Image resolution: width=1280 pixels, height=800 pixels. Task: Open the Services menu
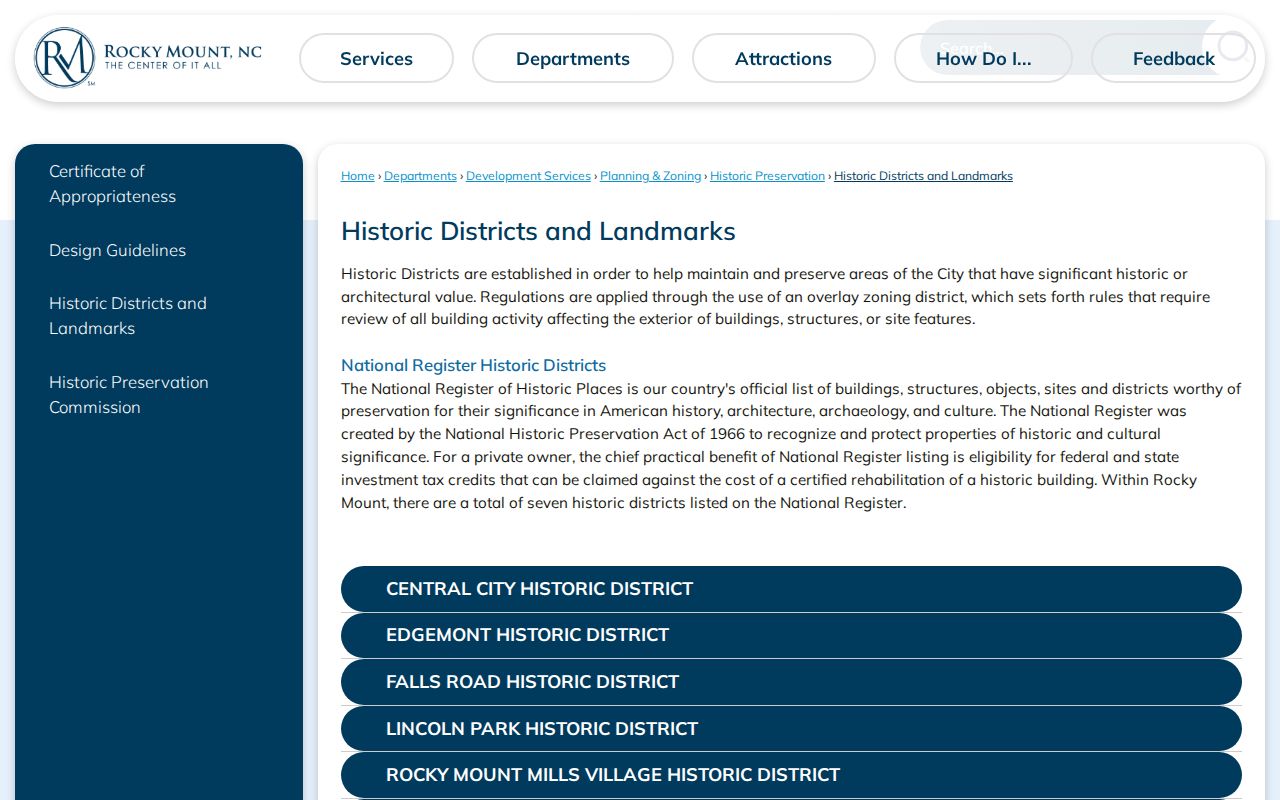[x=376, y=58]
